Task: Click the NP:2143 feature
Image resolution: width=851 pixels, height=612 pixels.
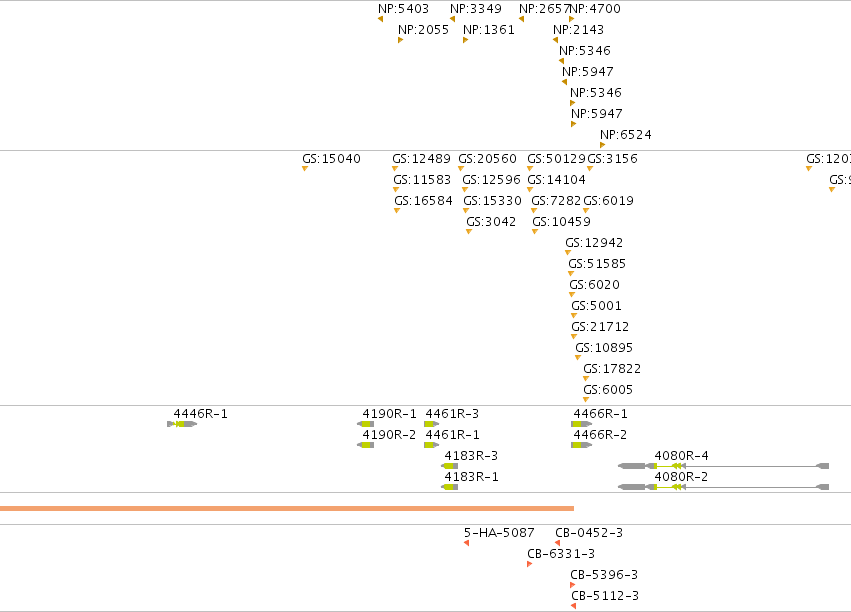Action: pos(555,40)
